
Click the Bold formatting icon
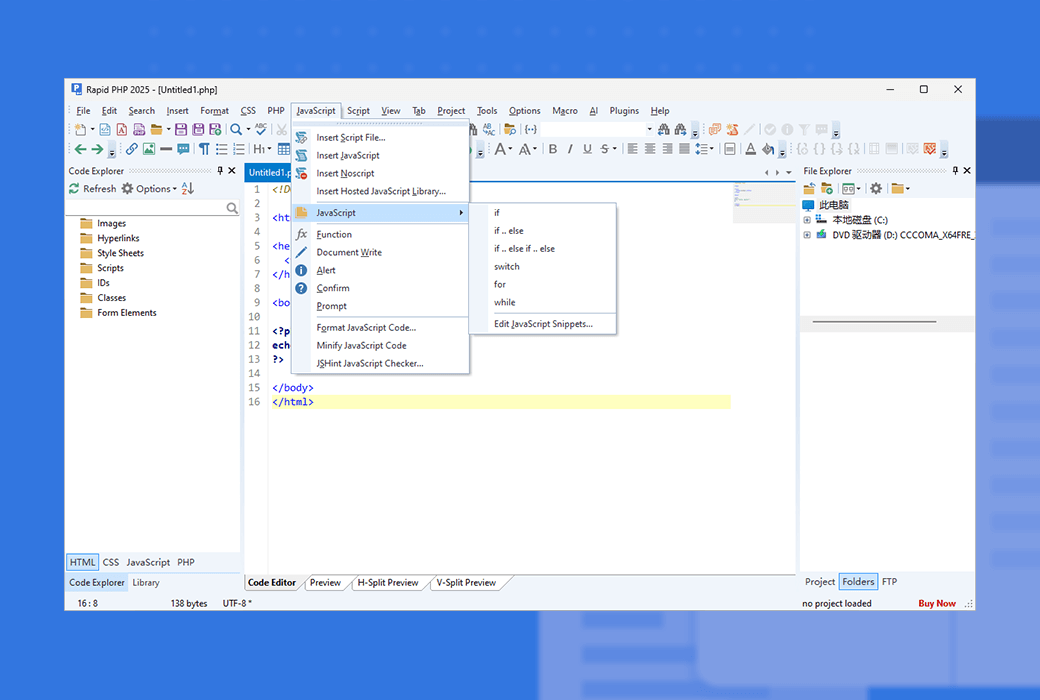[x=552, y=149]
